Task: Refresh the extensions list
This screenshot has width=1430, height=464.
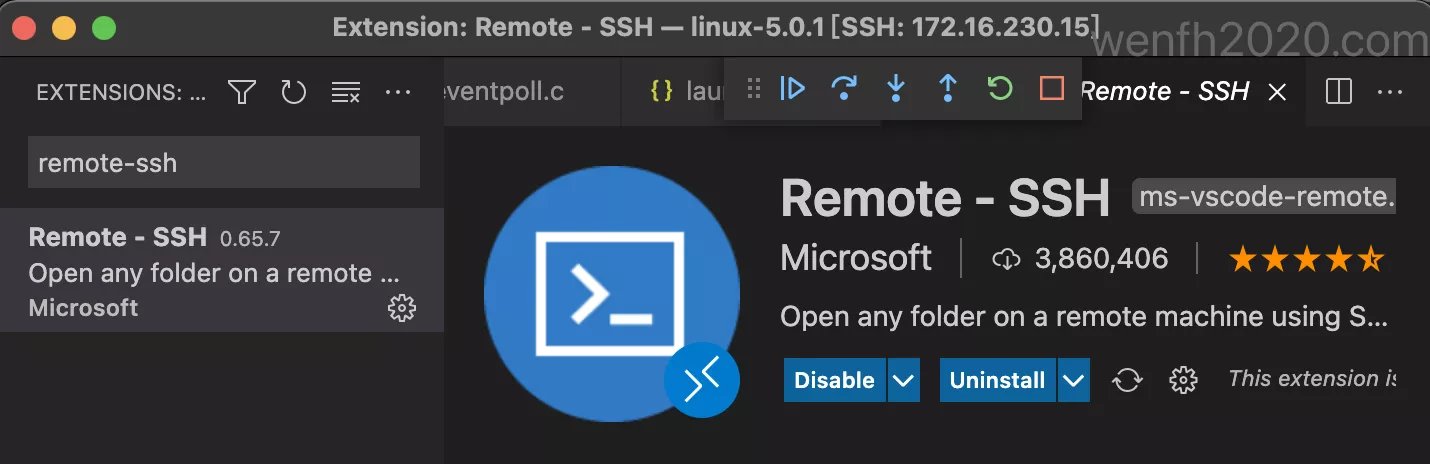Action: click(293, 92)
